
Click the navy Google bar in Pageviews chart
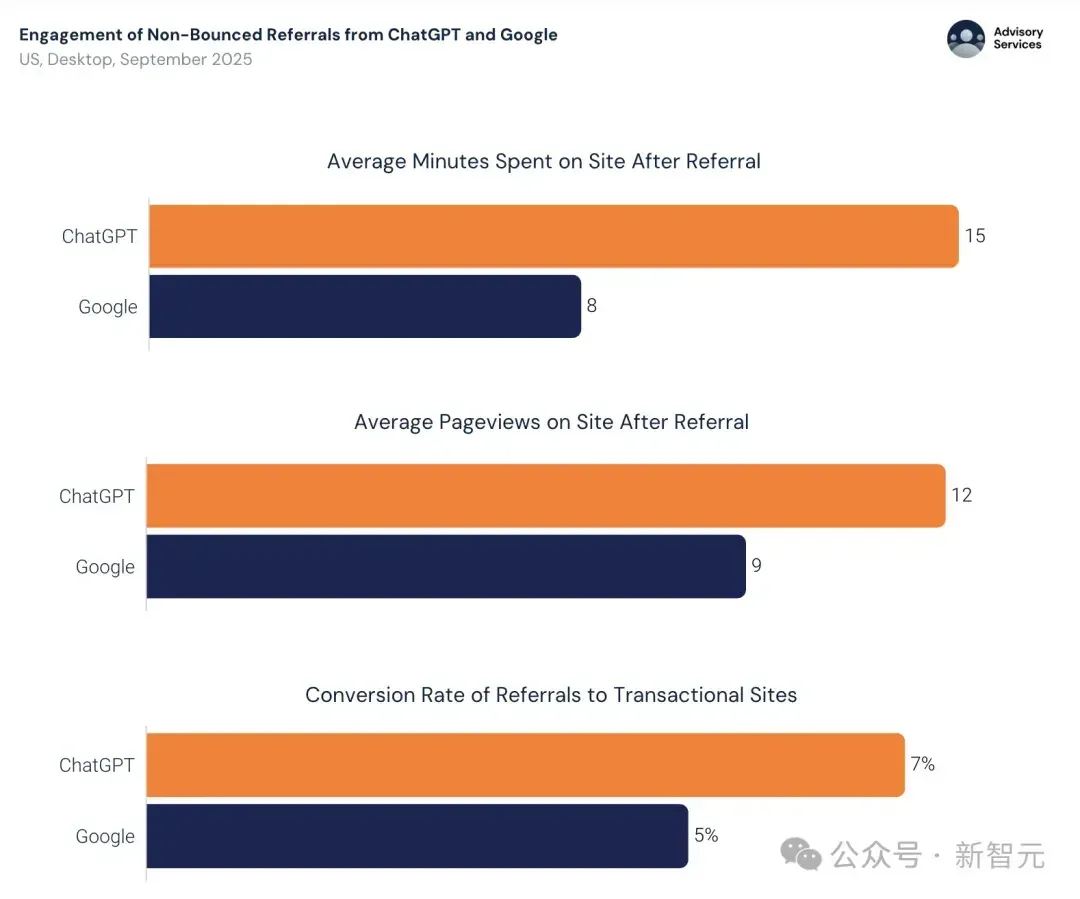click(x=446, y=566)
